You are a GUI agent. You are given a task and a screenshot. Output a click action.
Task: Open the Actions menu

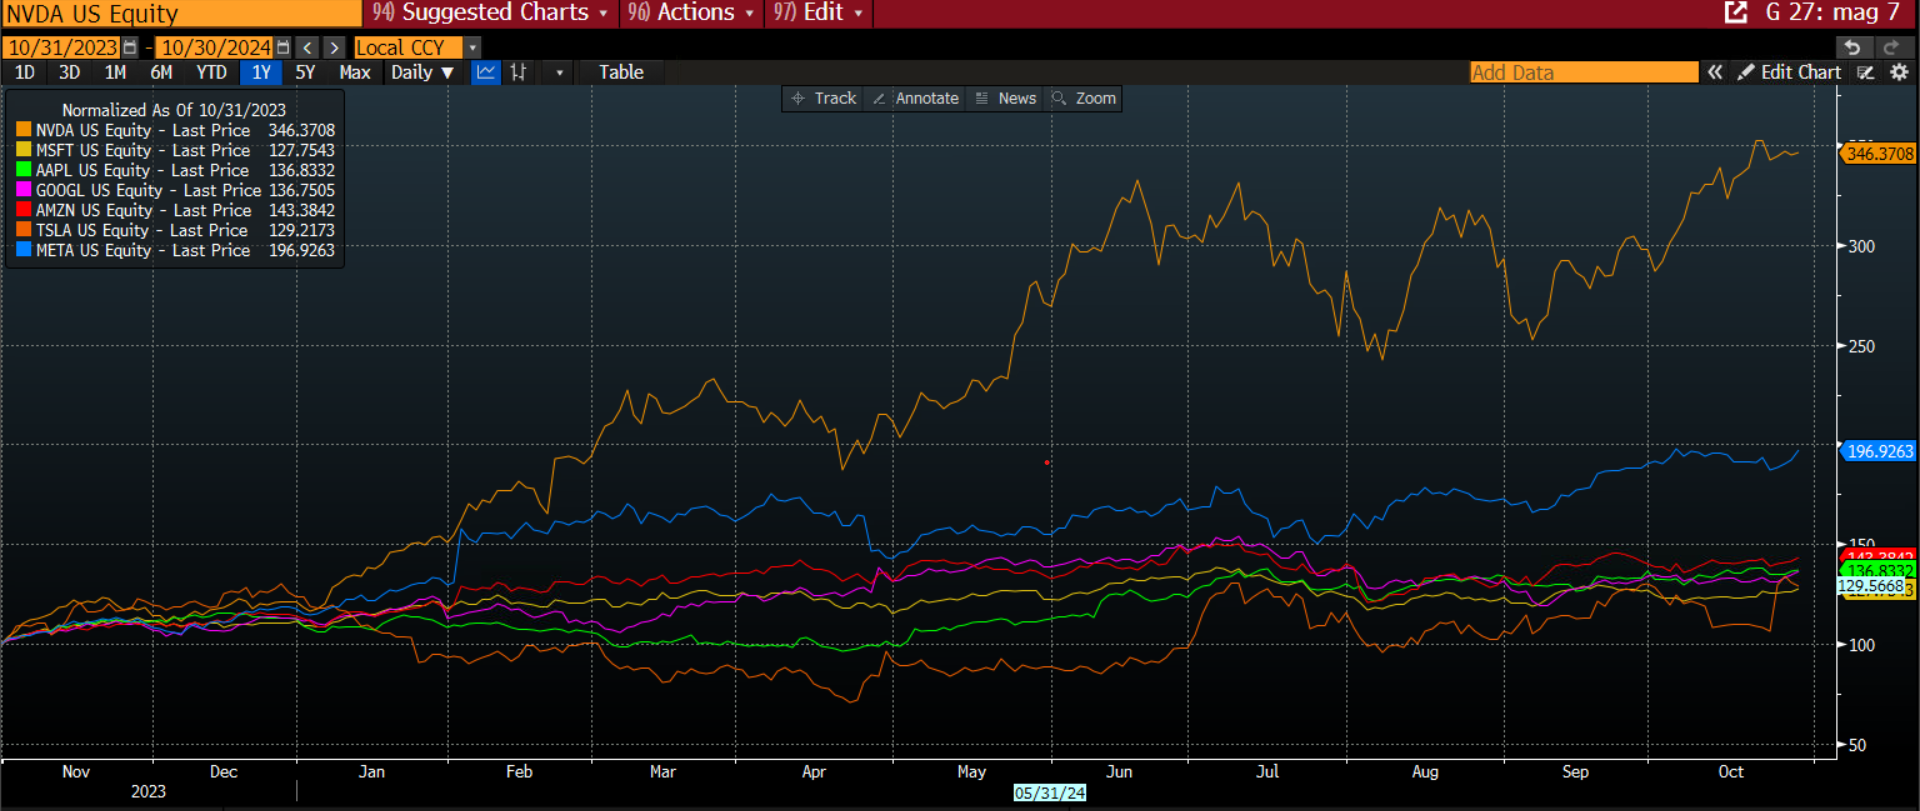point(692,13)
